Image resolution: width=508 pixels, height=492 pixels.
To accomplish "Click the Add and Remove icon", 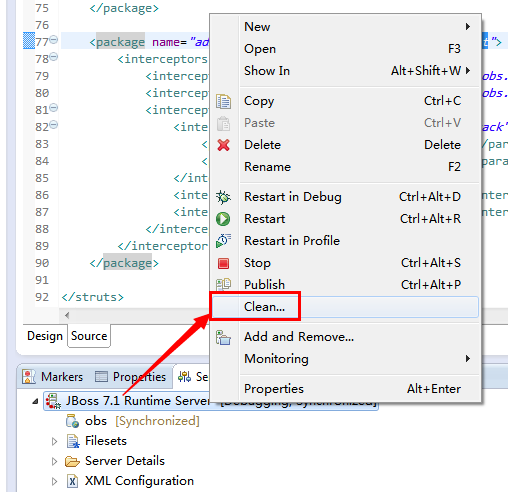I will click(223, 337).
